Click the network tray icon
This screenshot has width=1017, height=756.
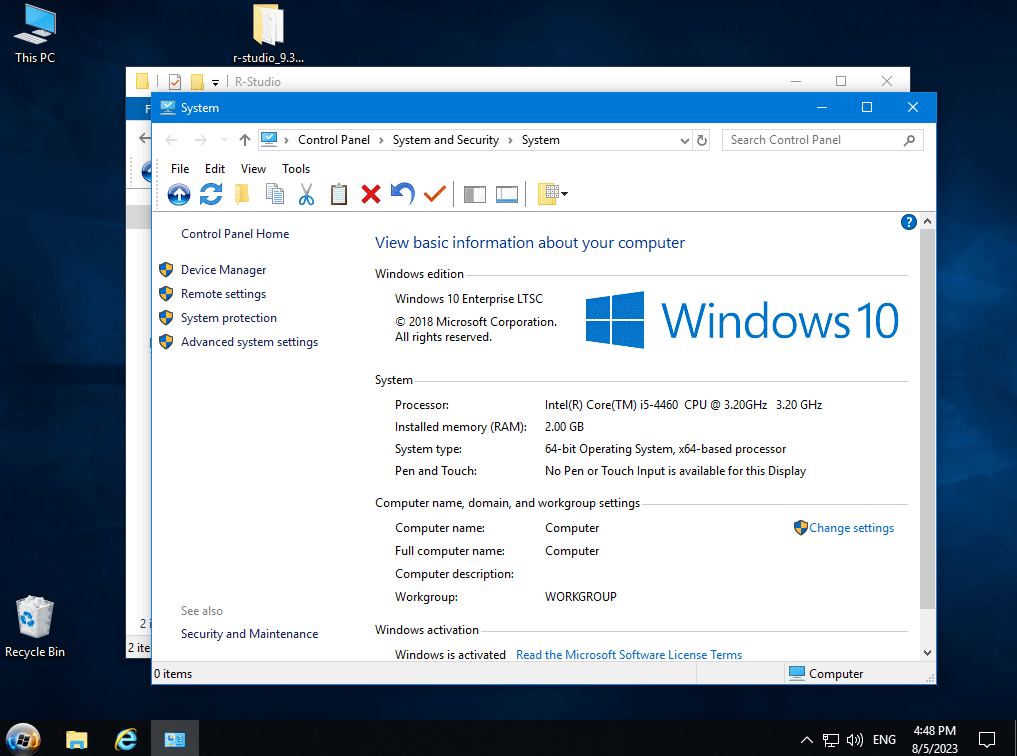[x=831, y=740]
